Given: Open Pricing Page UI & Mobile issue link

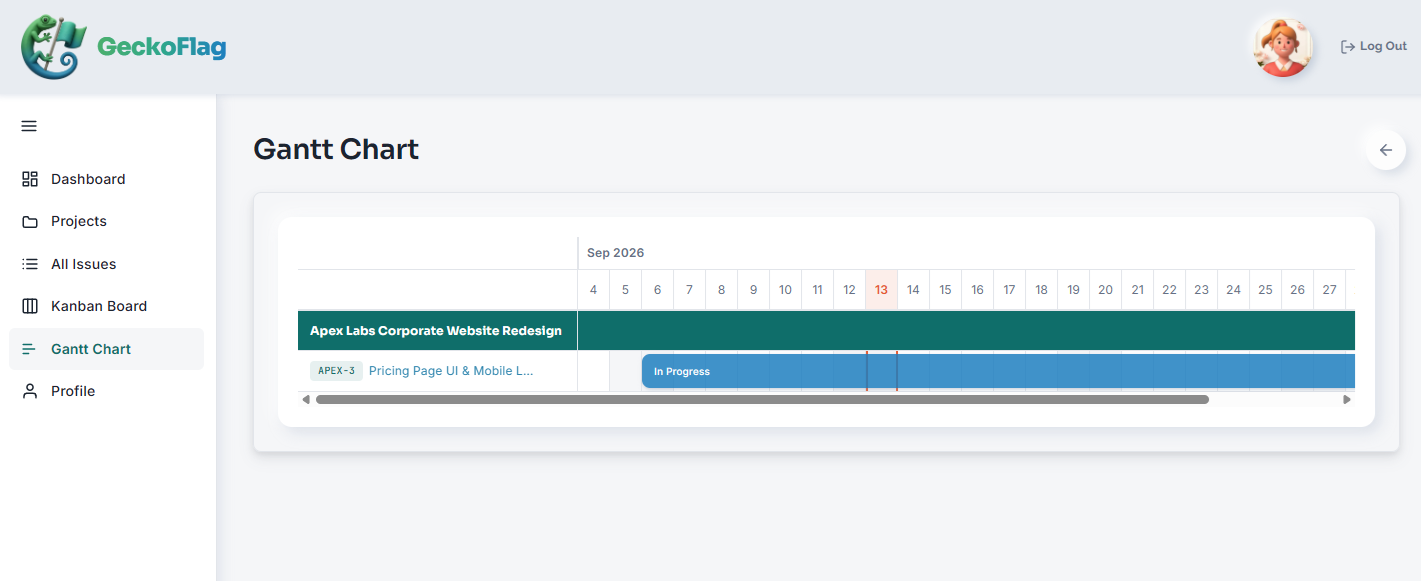Looking at the screenshot, I should [451, 371].
